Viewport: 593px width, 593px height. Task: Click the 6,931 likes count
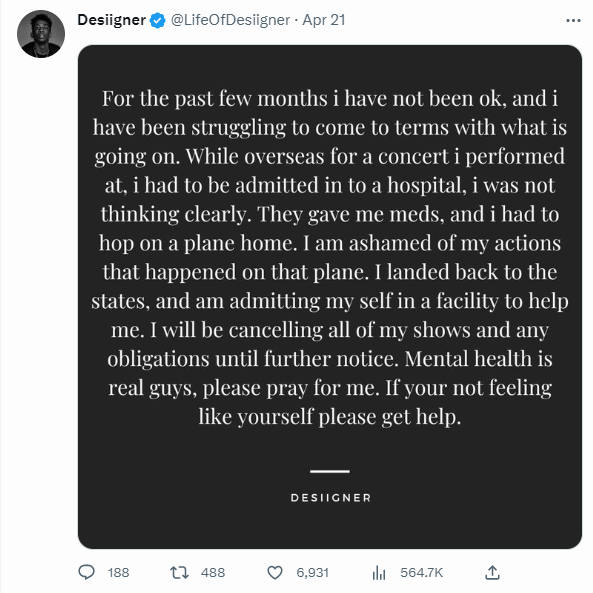point(312,573)
